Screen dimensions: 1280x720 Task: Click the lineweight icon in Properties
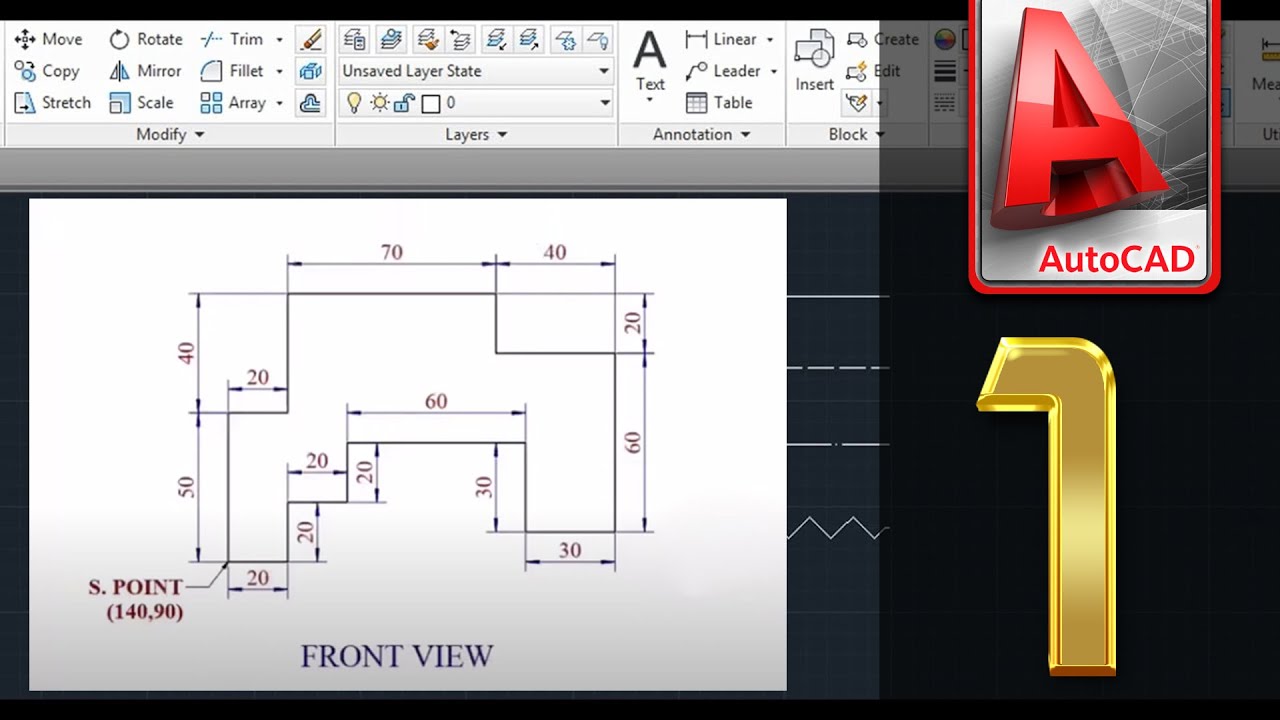pyautogui.click(x=944, y=71)
